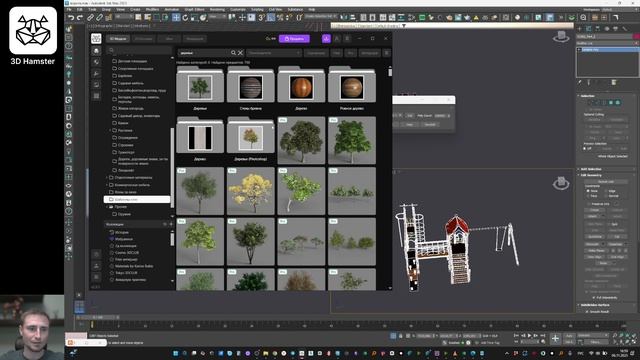This screenshot has width=640, height=360.
Task: Activate the Select and Move tool
Action: click(x=176, y=17)
